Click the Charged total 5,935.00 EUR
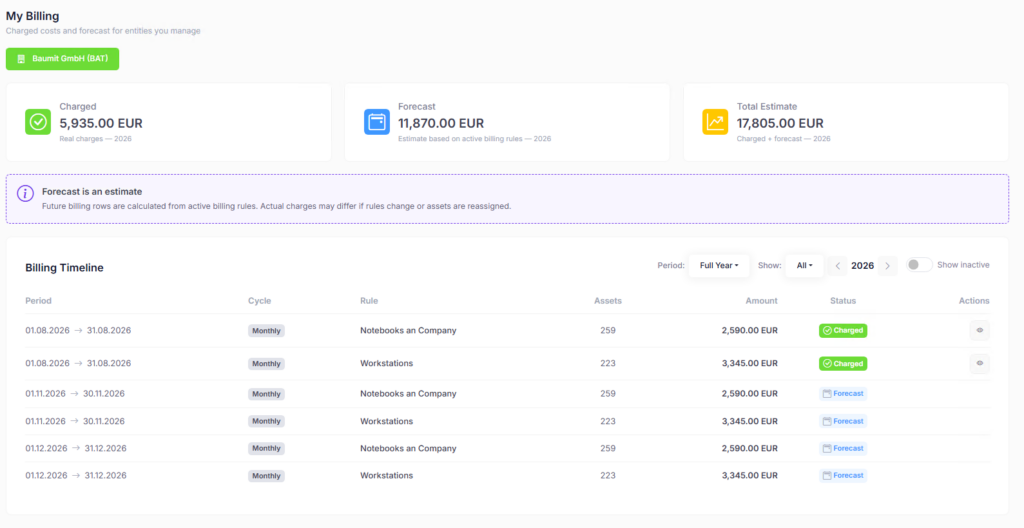 101,123
